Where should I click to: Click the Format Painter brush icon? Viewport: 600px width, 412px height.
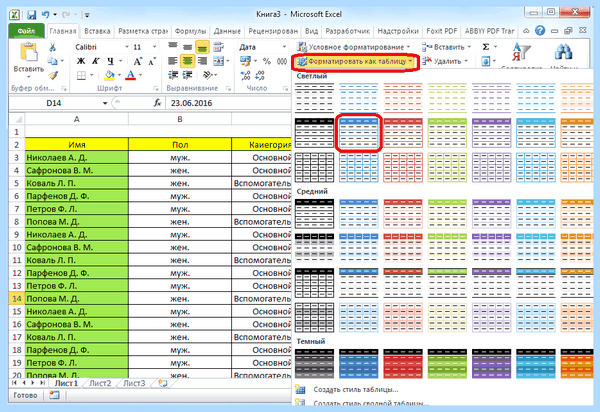point(53,75)
